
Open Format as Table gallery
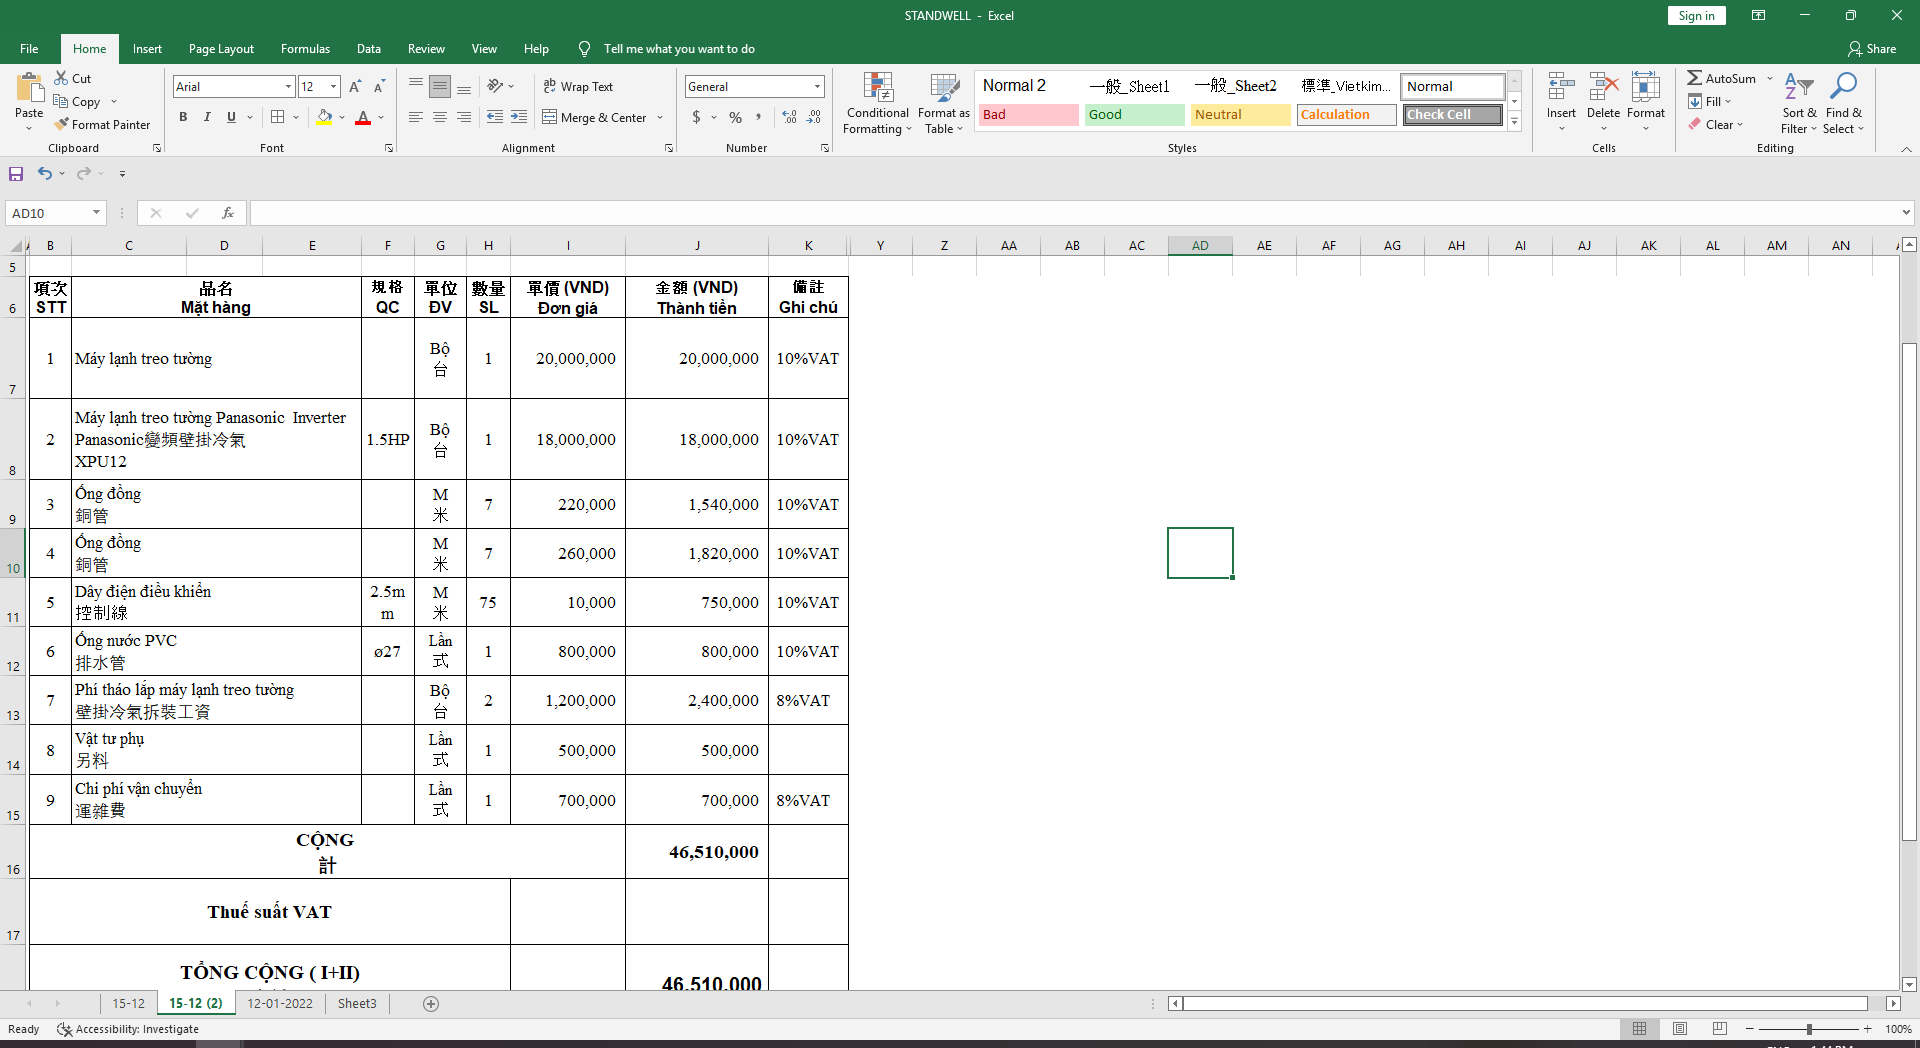(x=944, y=103)
